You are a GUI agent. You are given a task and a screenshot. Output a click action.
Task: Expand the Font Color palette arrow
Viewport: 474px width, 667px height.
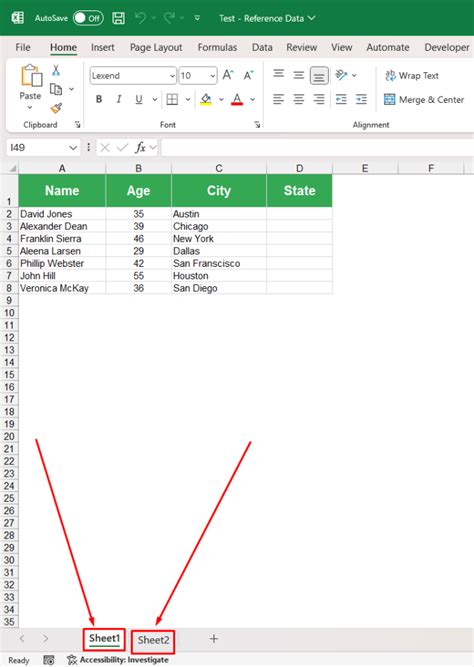(252, 100)
